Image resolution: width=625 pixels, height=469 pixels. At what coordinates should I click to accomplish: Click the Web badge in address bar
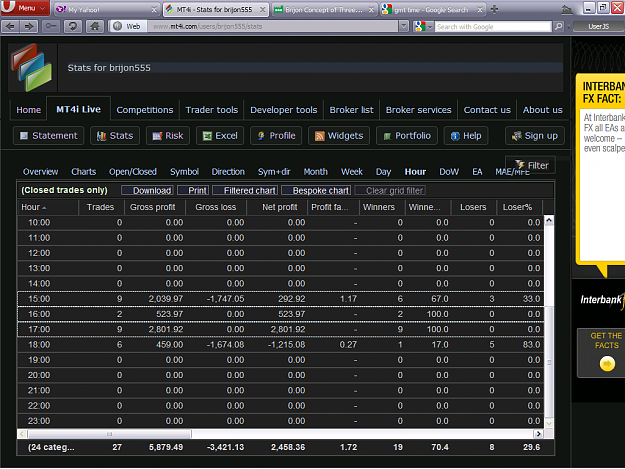[128, 26]
